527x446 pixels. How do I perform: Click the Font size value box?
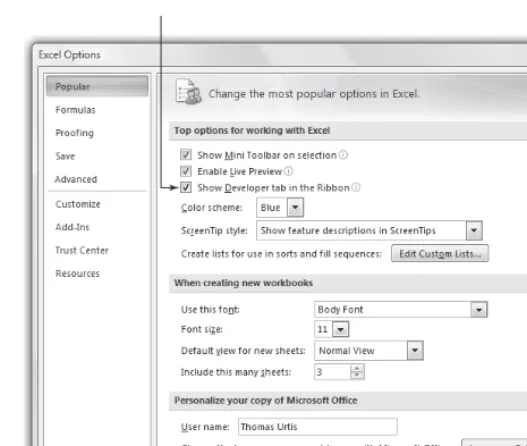point(323,329)
